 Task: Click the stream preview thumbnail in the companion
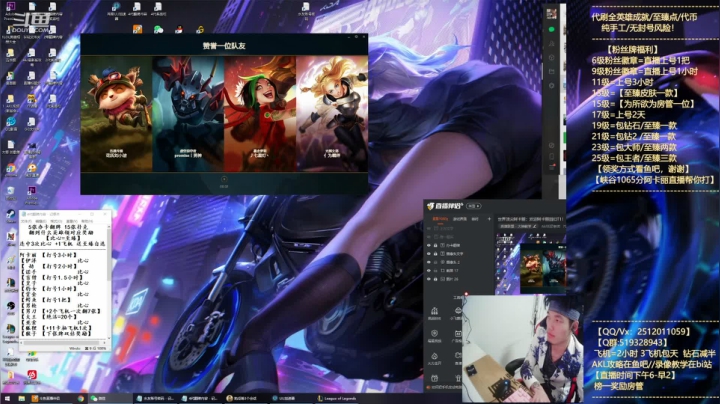pos(531,262)
